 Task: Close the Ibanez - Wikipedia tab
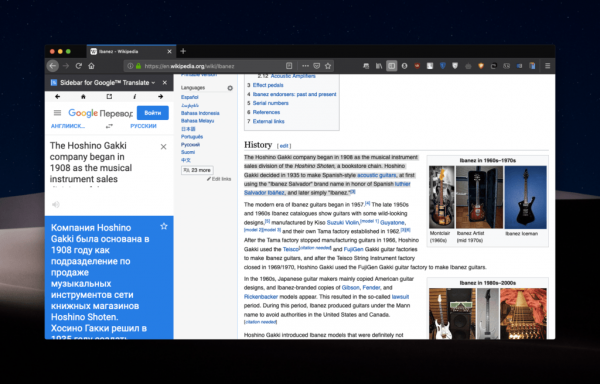pos(169,52)
